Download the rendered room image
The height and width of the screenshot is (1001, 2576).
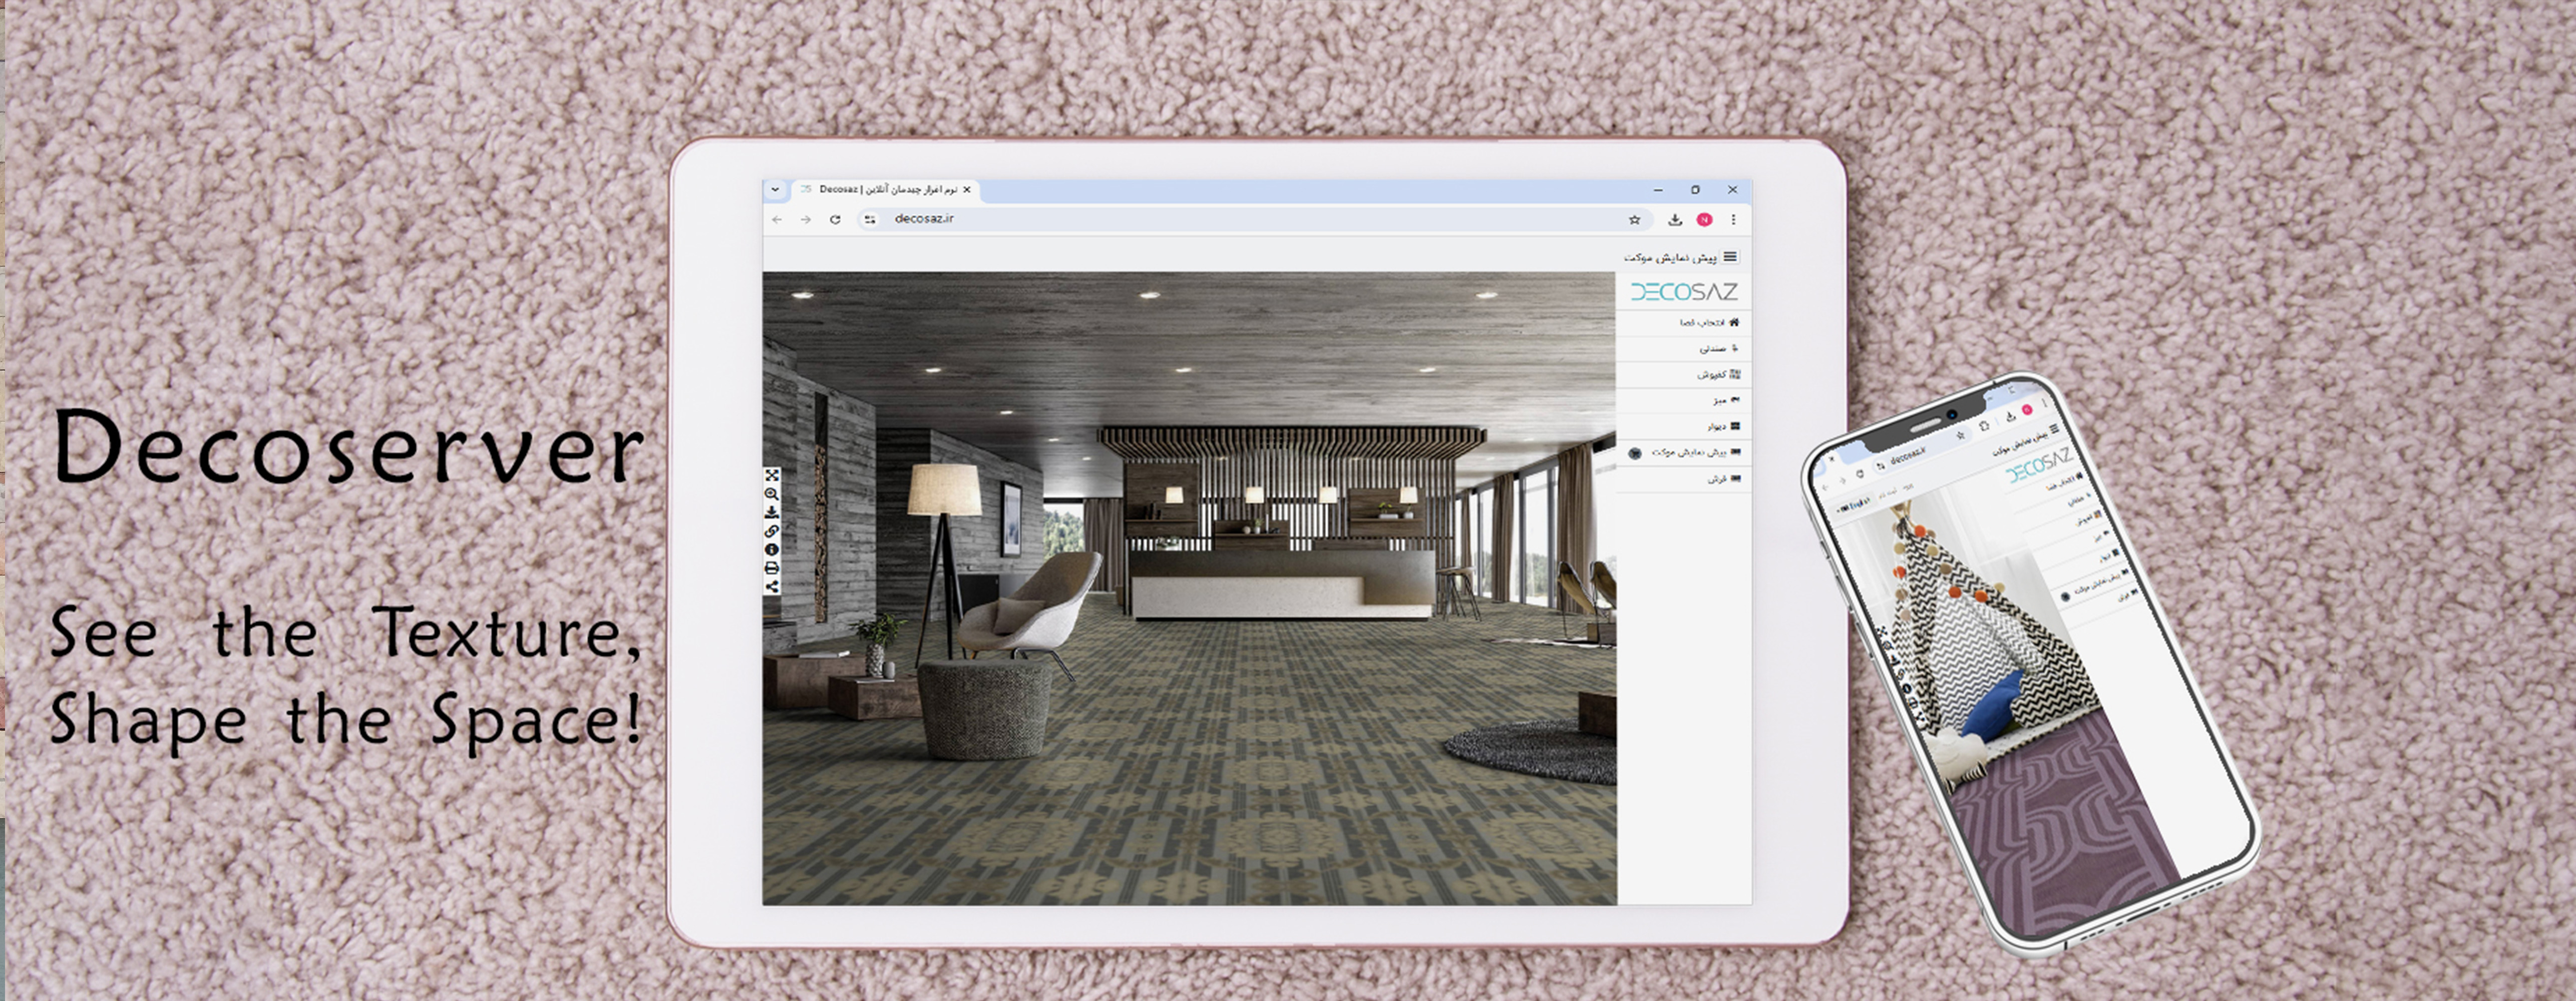[x=772, y=512]
